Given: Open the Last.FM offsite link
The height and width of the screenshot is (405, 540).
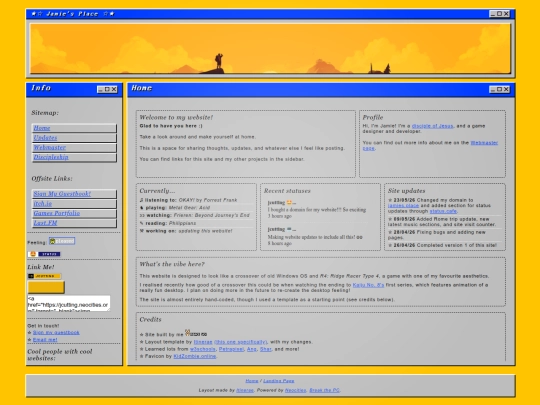Looking at the screenshot, I should [x=74, y=223].
